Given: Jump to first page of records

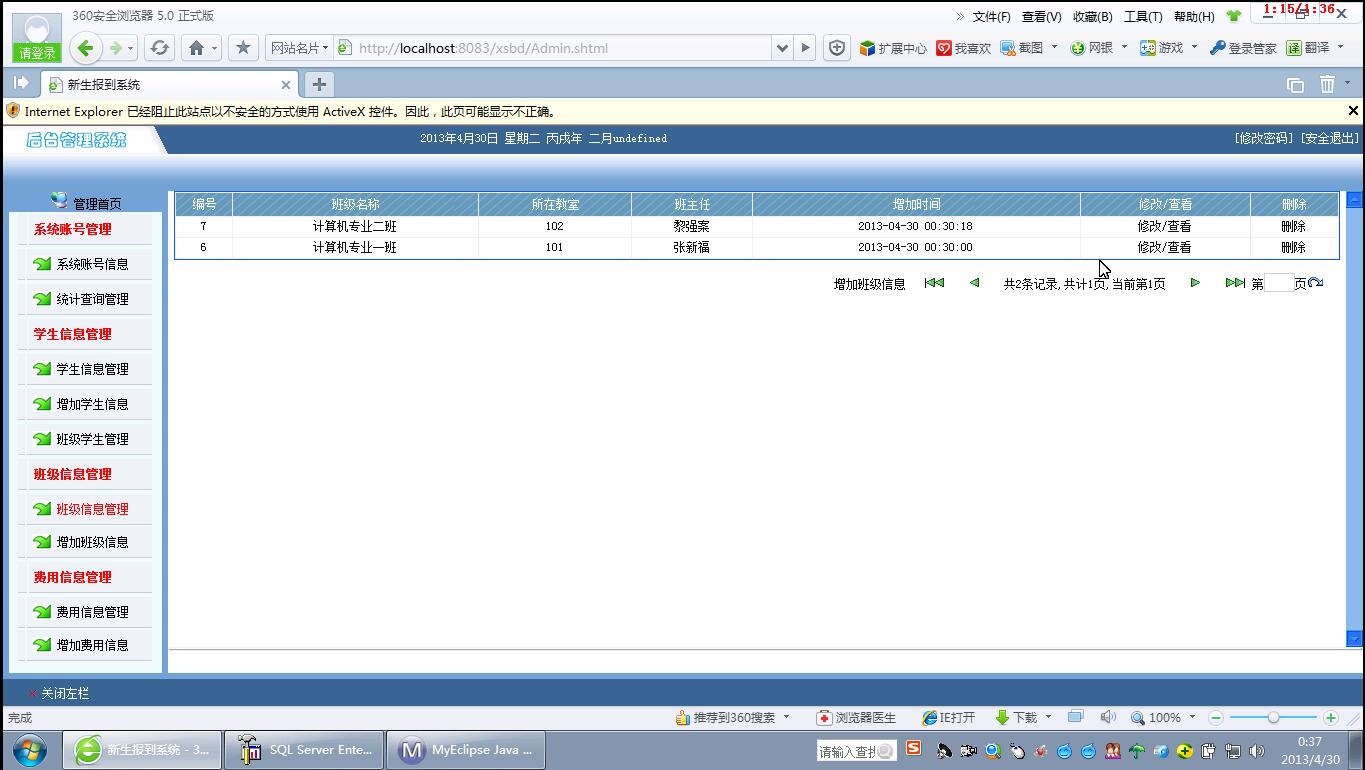Looking at the screenshot, I should coord(934,283).
